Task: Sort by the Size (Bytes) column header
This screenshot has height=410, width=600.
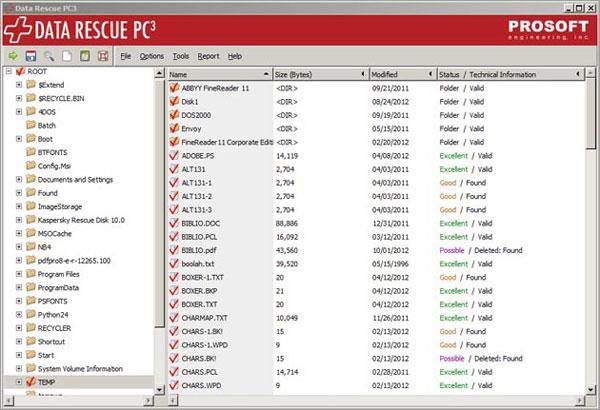Action: coord(321,74)
